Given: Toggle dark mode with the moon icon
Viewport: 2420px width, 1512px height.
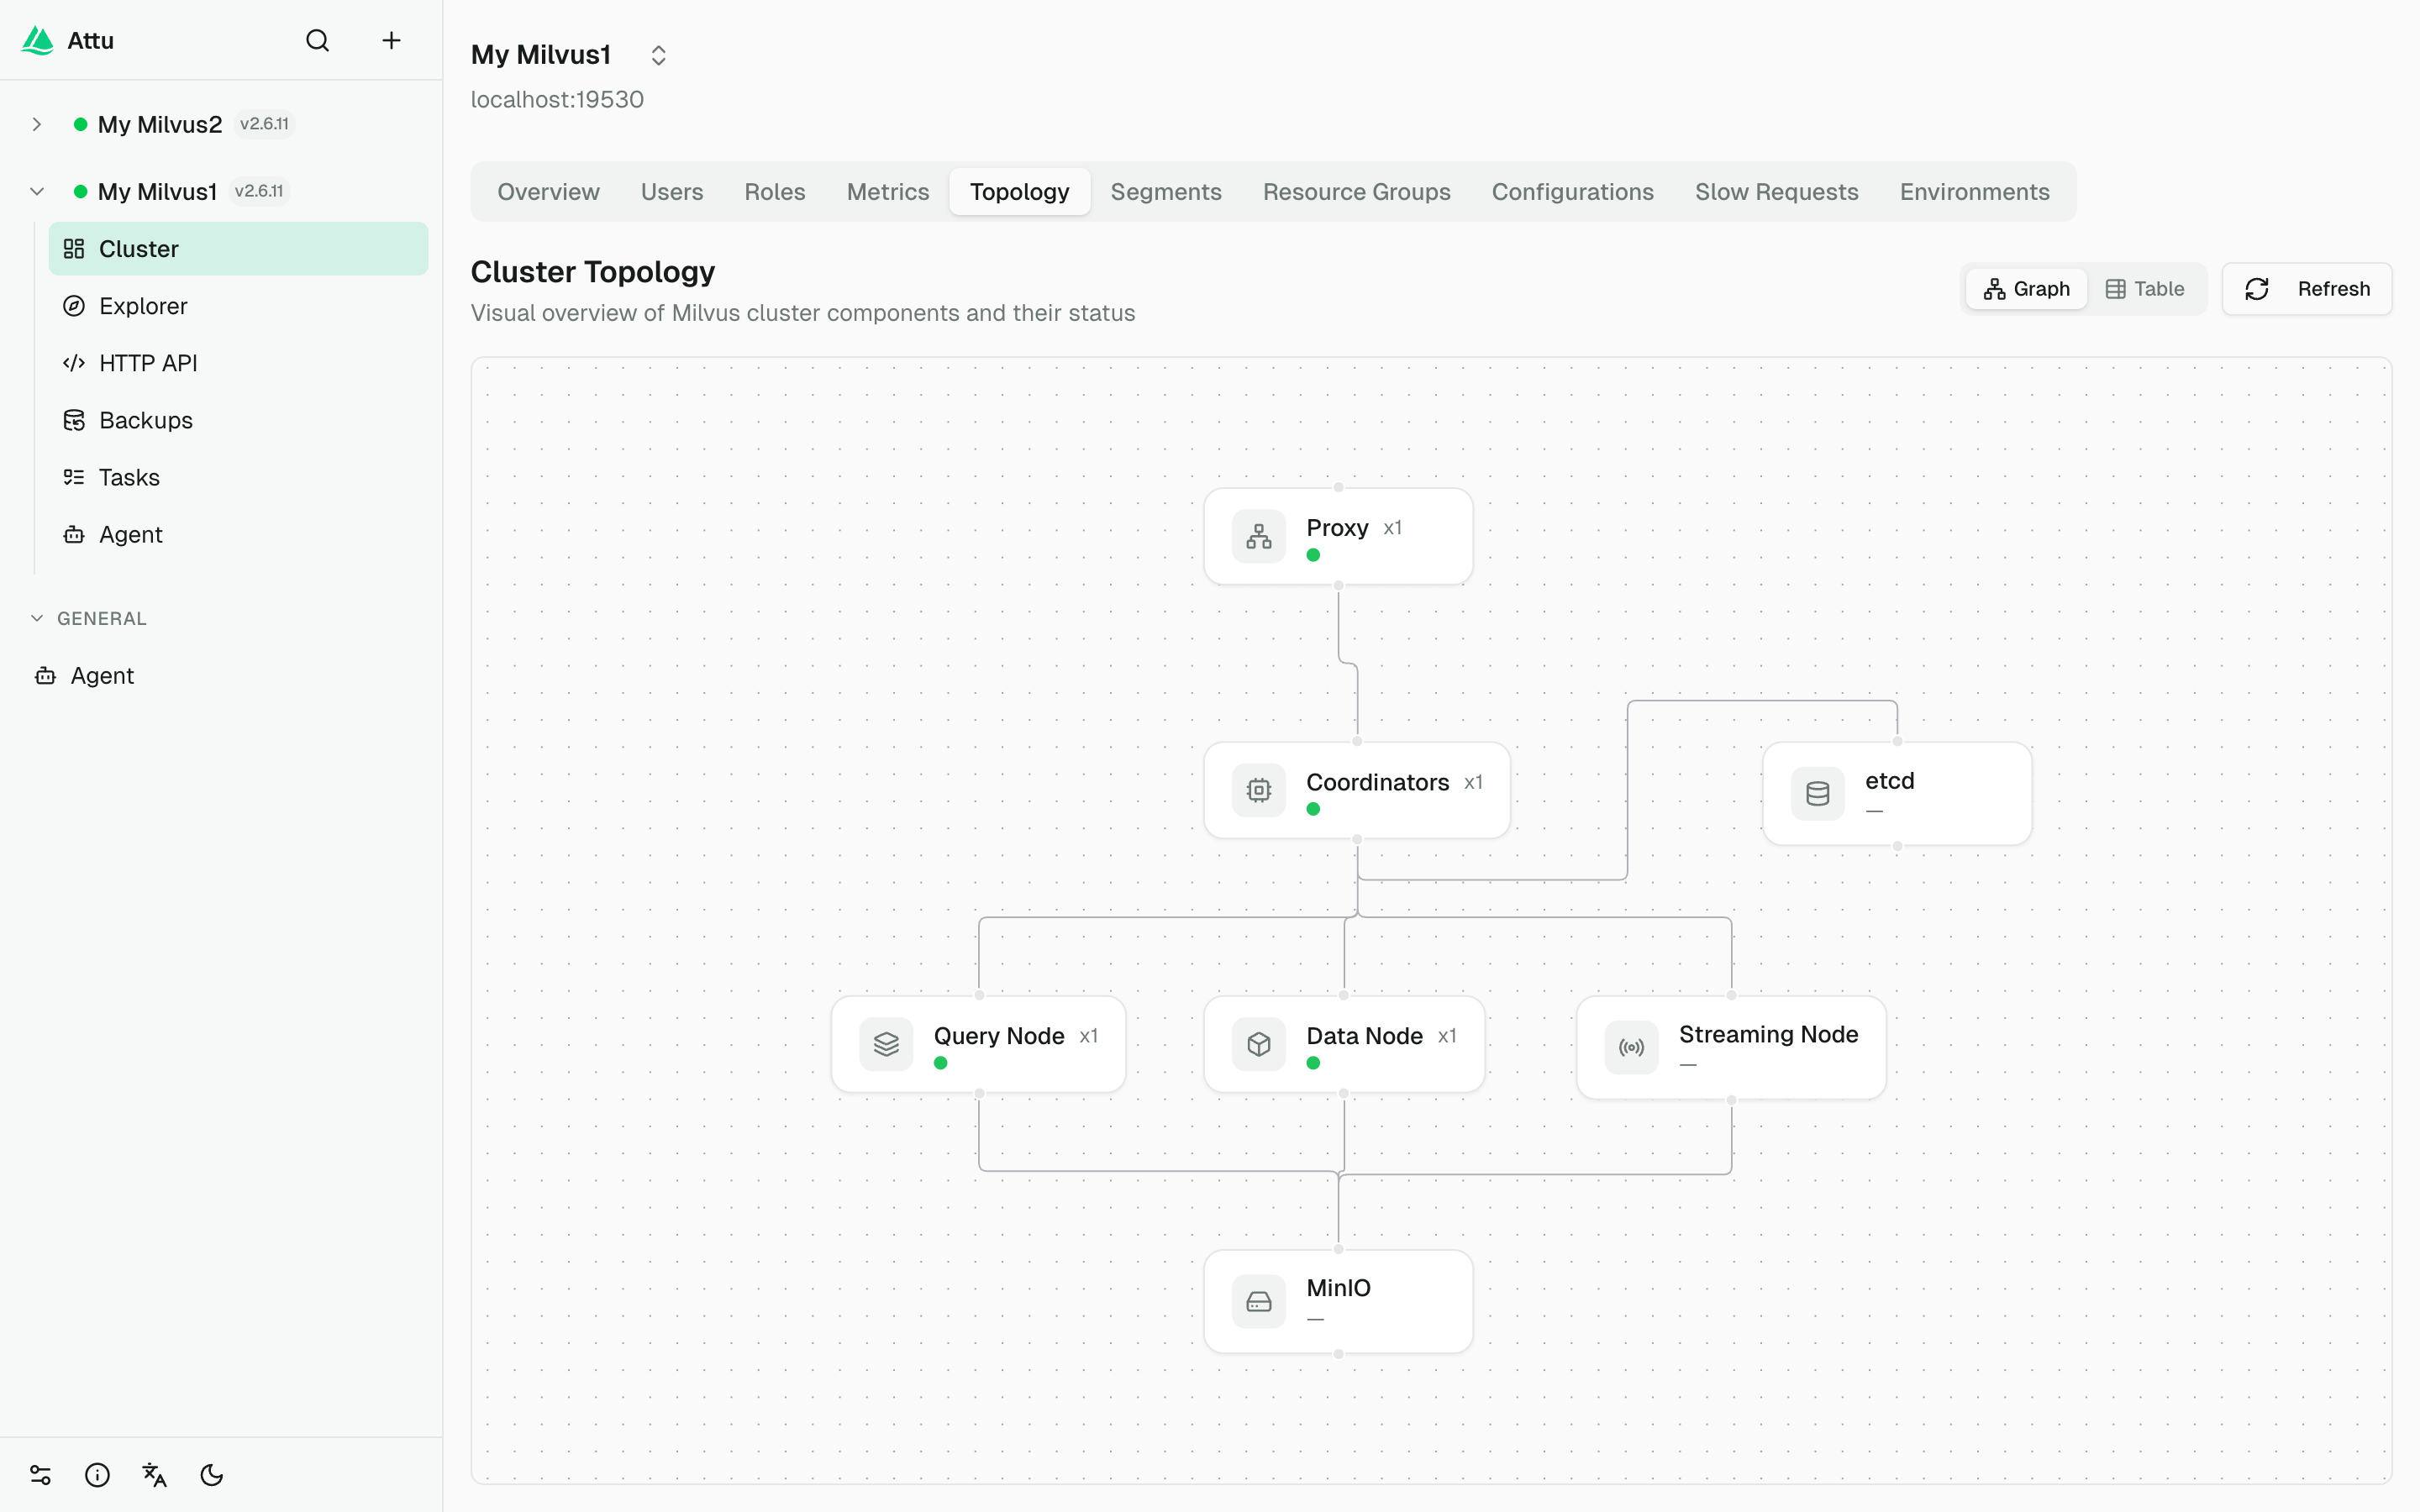Looking at the screenshot, I should (211, 1474).
